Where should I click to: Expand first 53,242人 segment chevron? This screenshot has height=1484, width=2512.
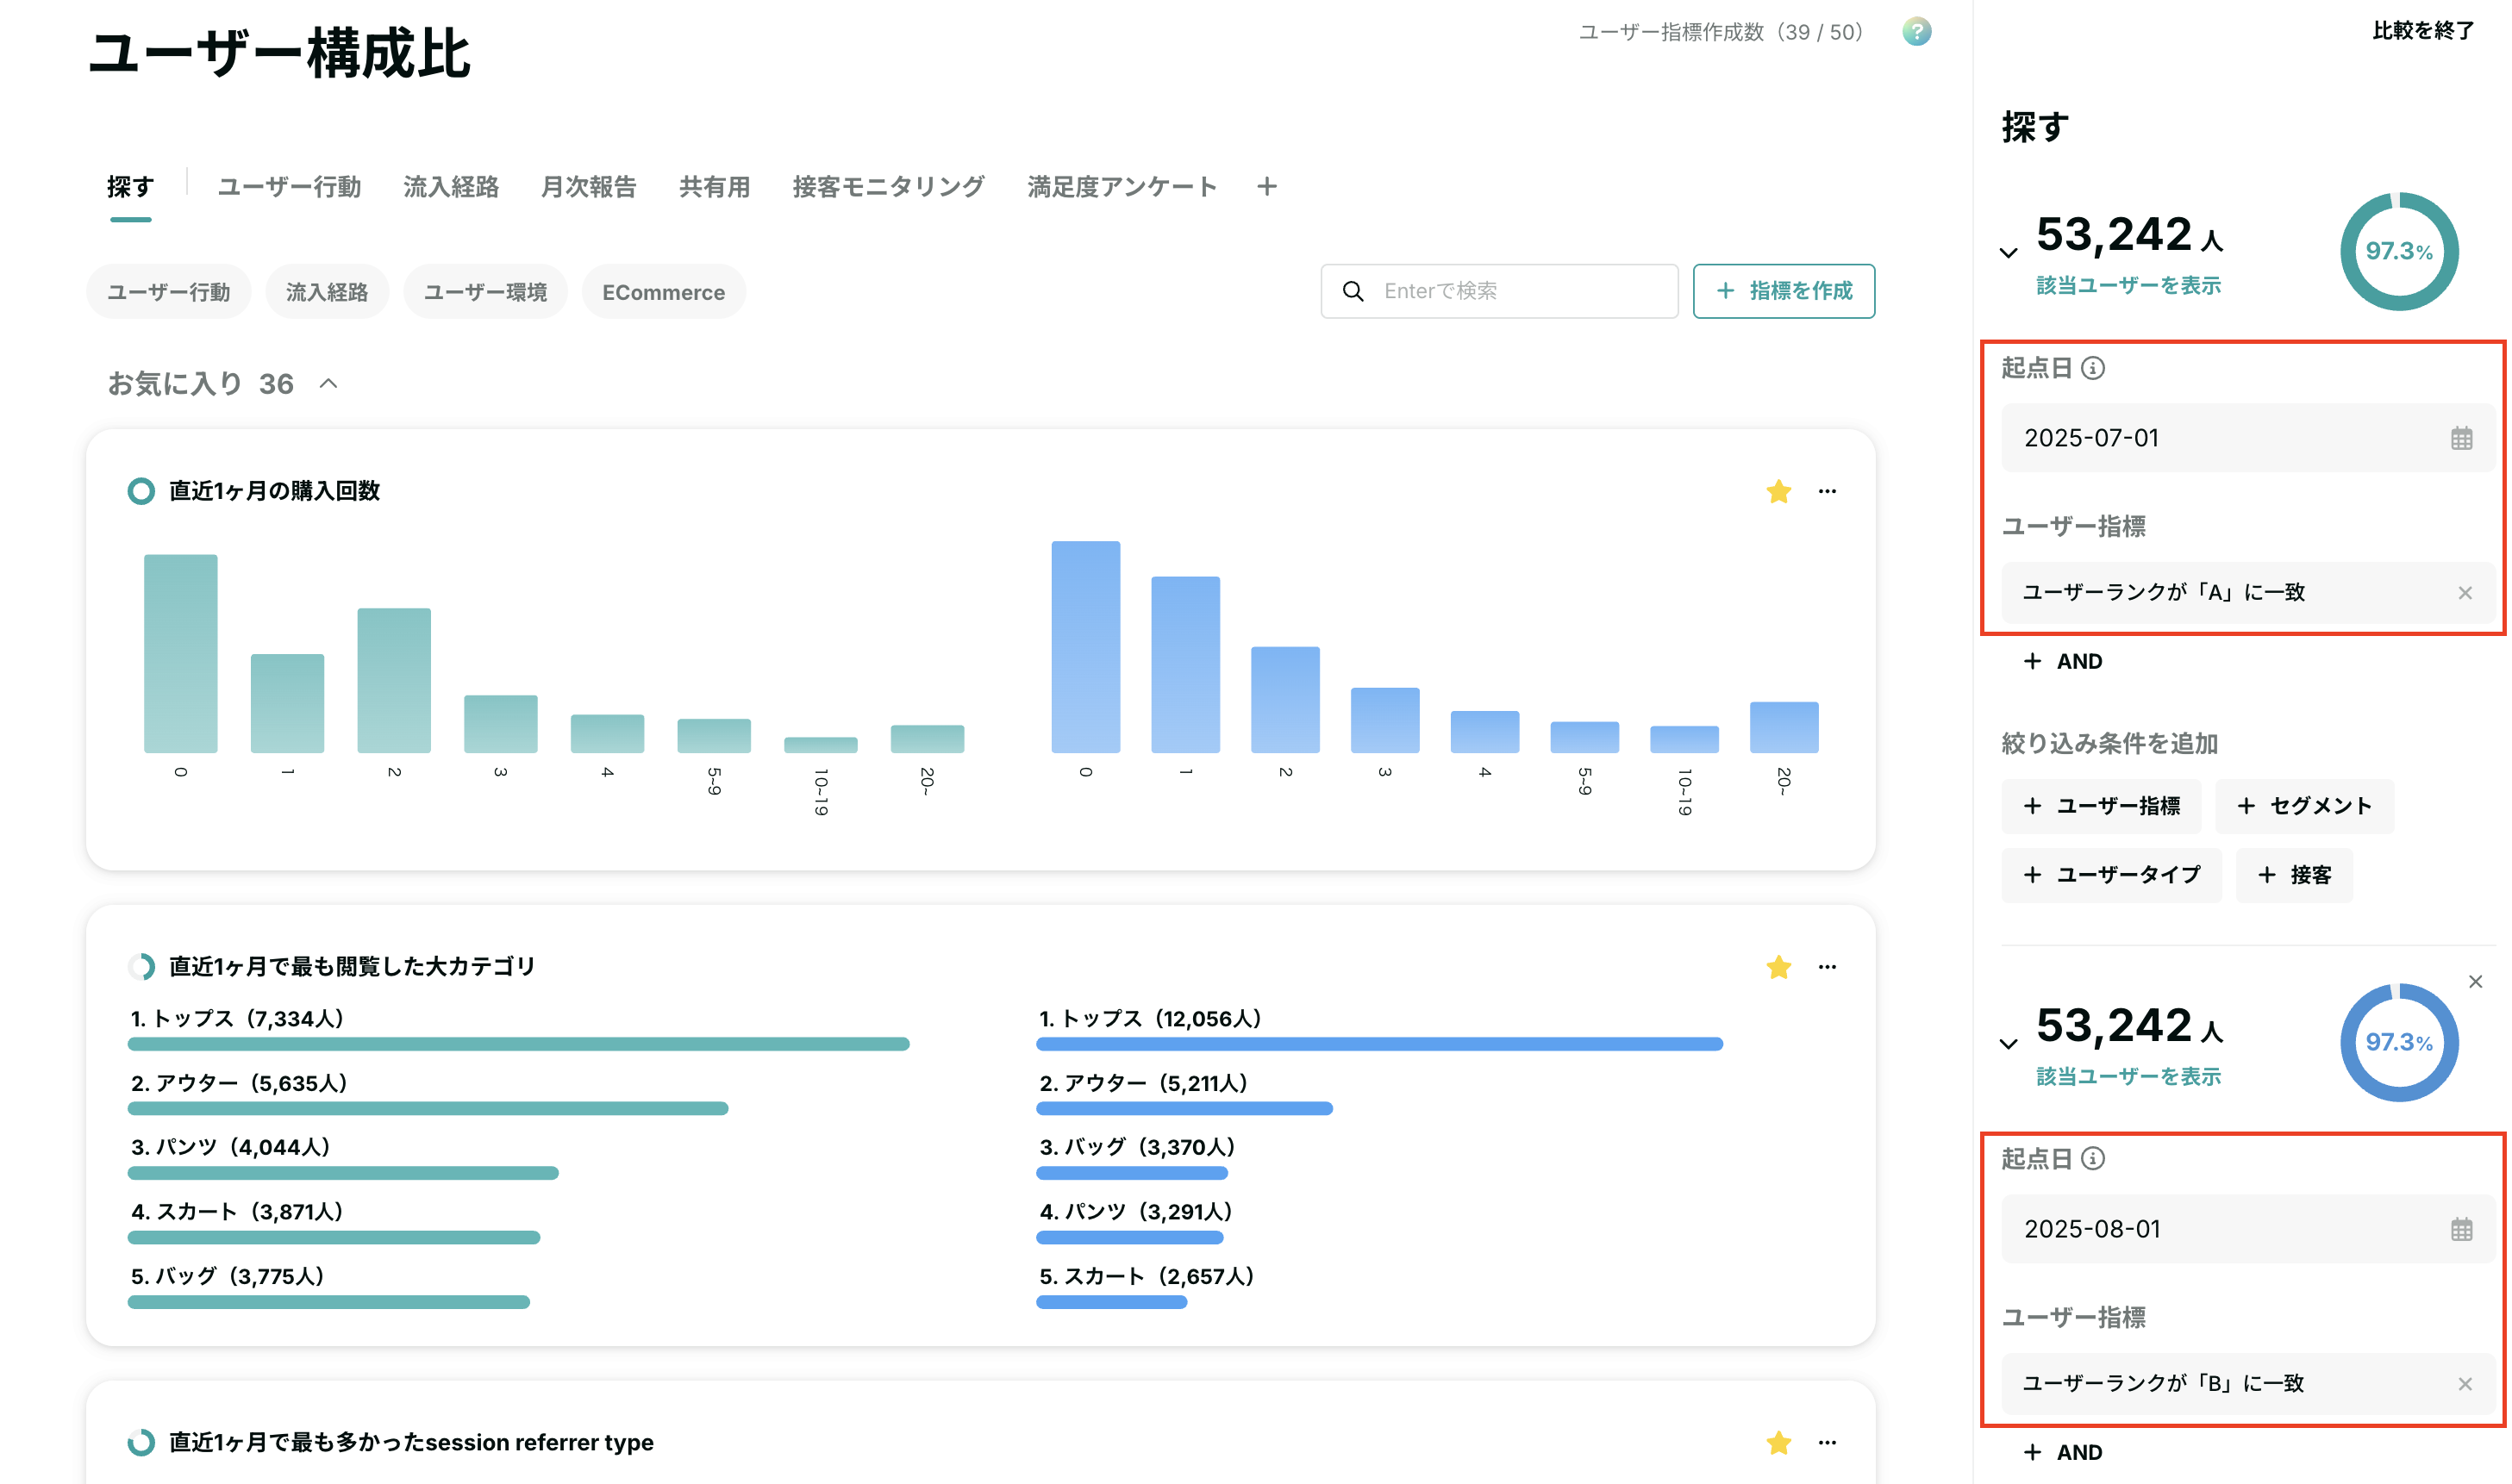click(x=2008, y=253)
